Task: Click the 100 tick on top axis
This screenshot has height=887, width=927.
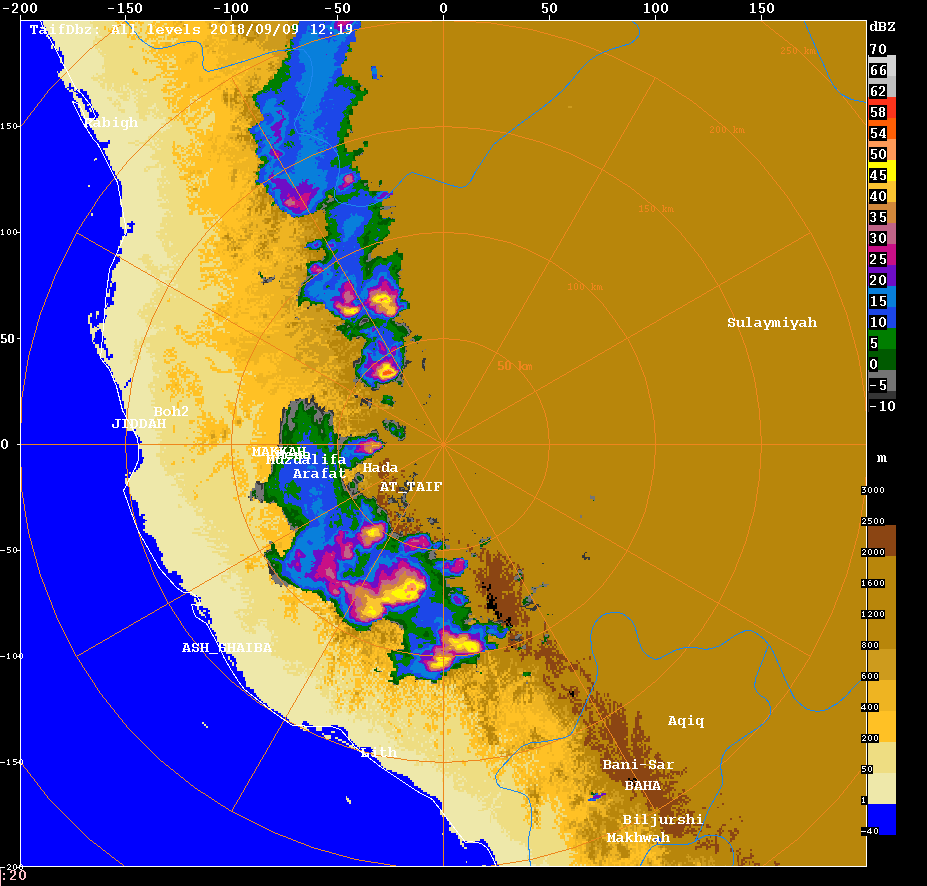Action: coord(656,8)
